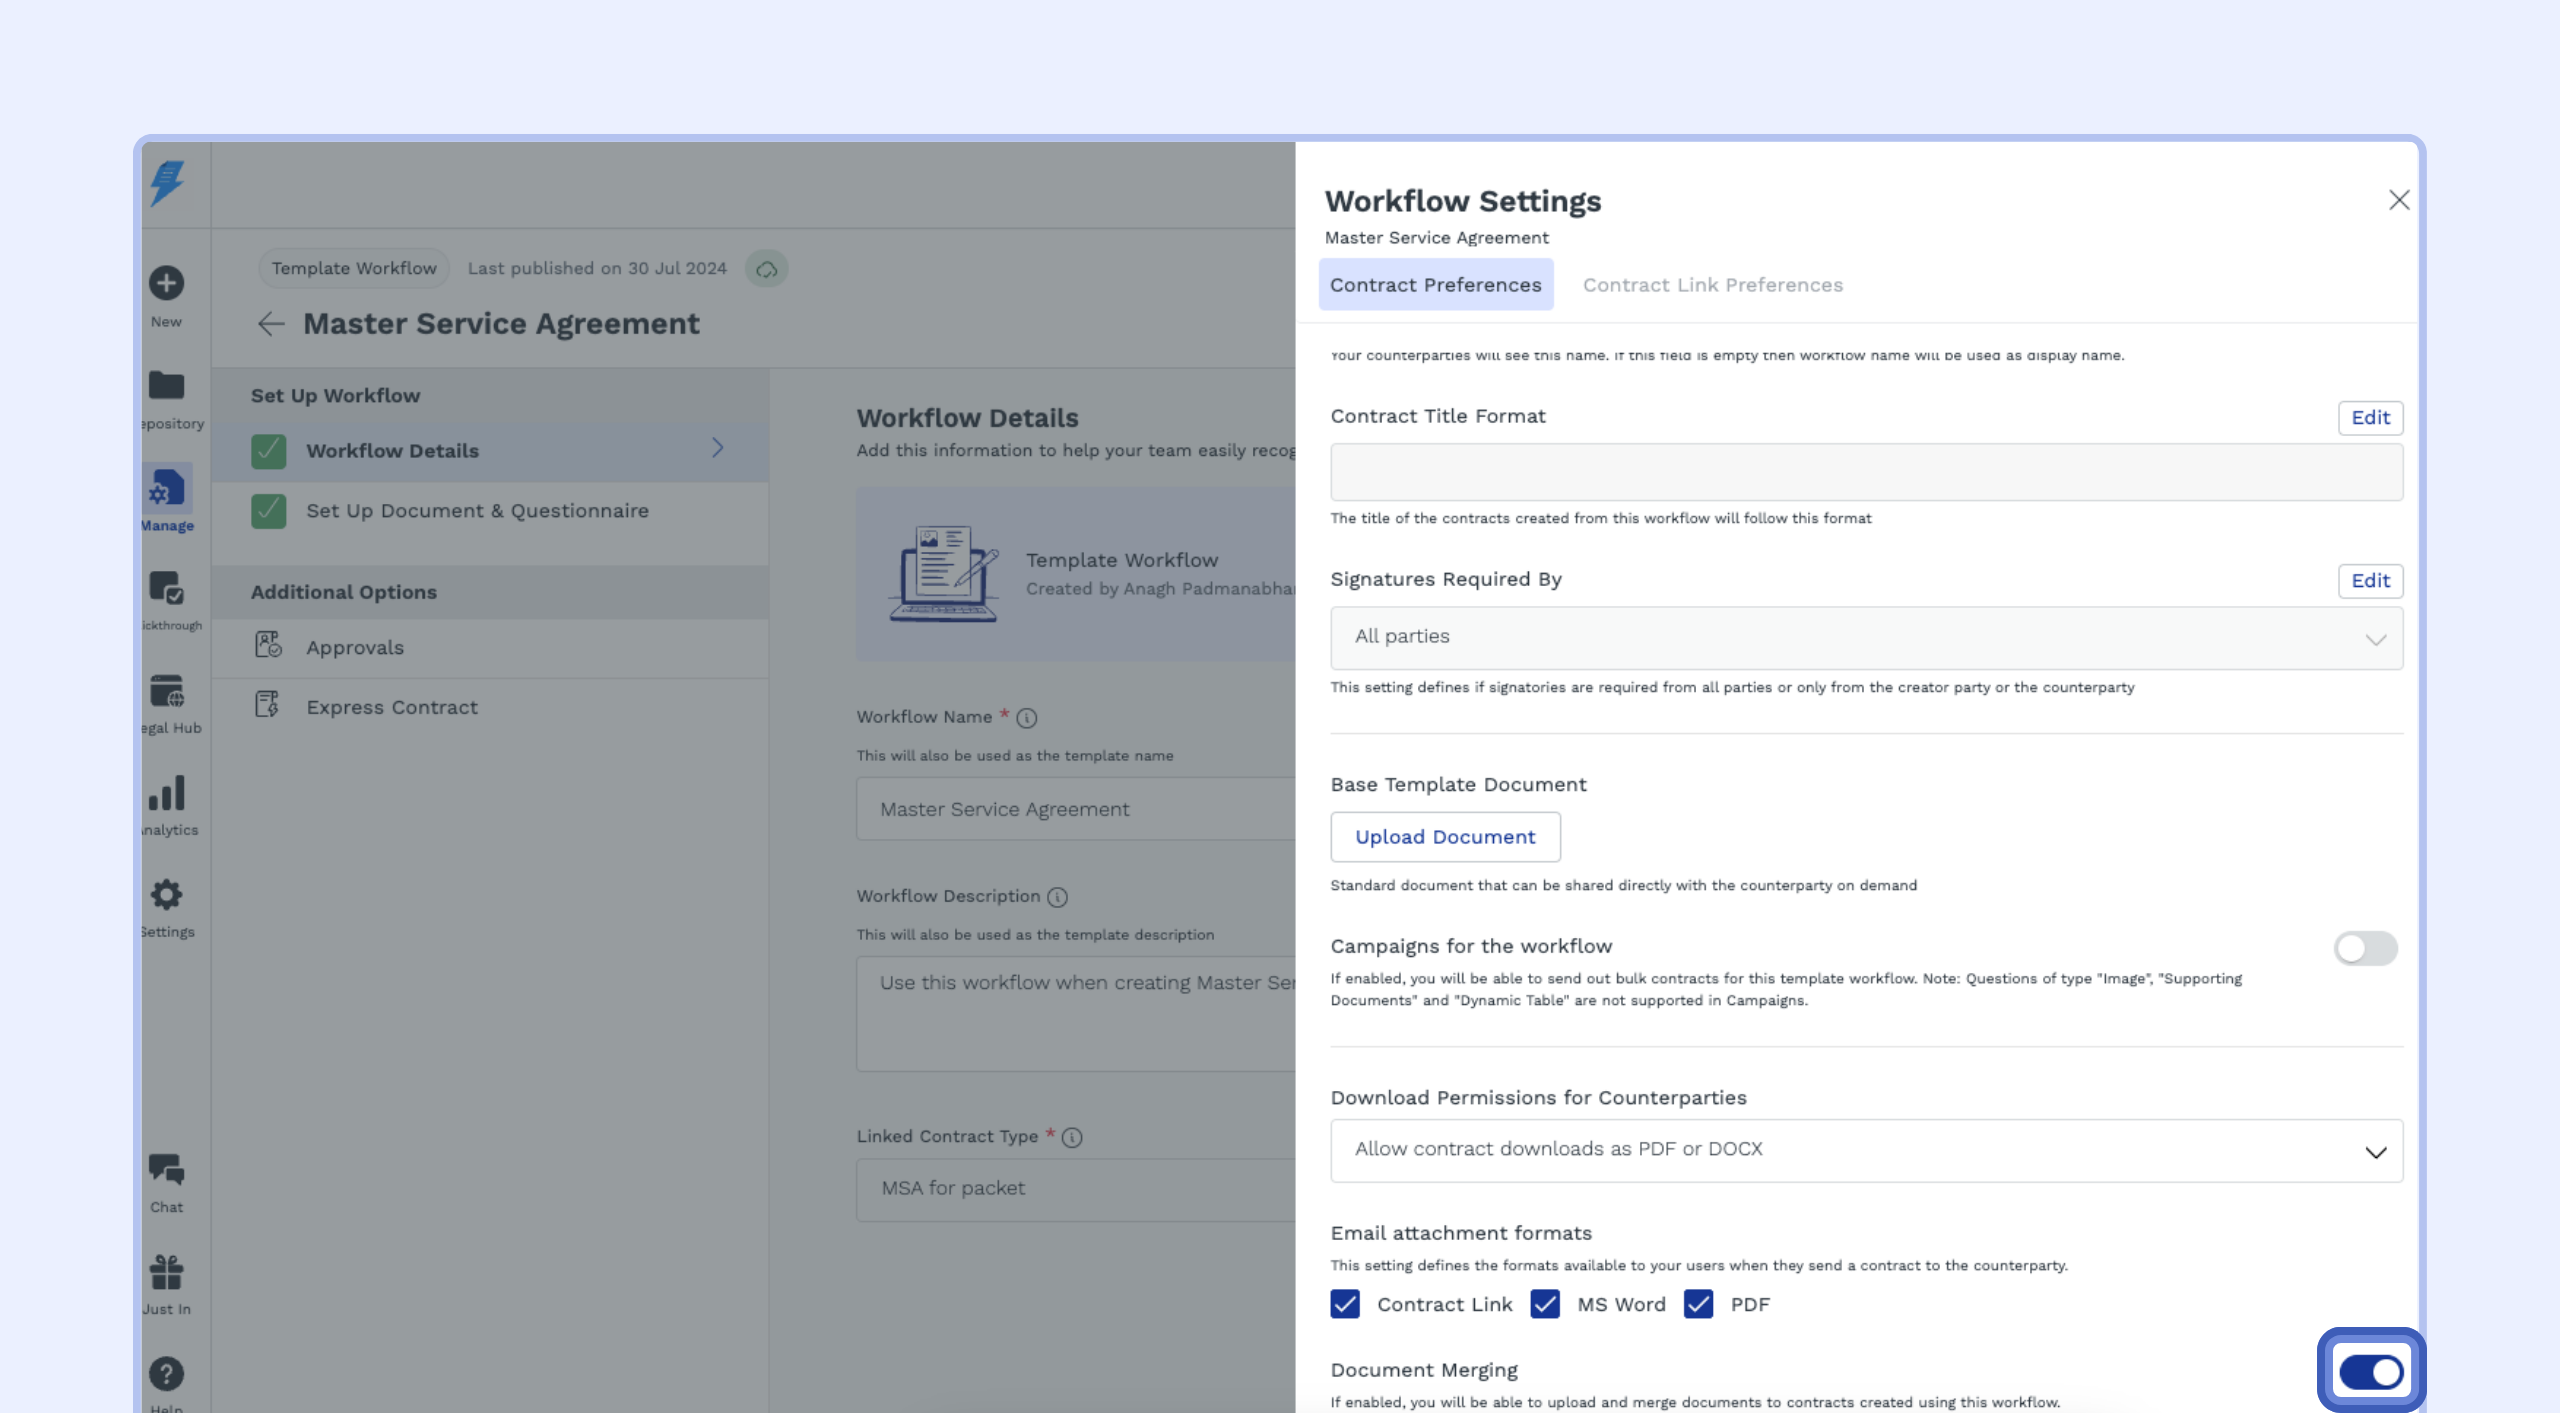Open the Analytics bar chart icon
The height and width of the screenshot is (1413, 2560).
[x=166, y=793]
